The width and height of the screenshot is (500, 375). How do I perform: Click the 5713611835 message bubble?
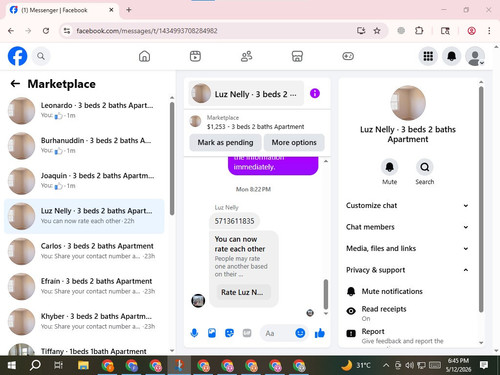click(234, 221)
